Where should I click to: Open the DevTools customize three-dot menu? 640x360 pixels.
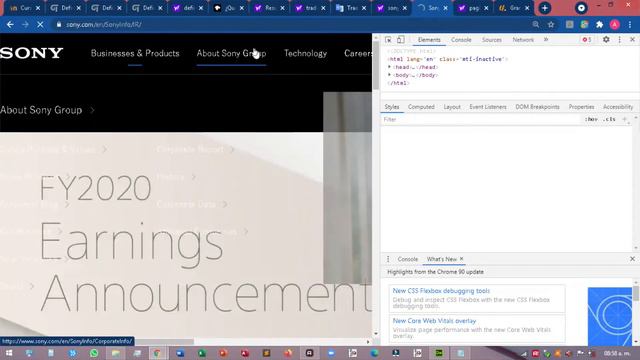[620, 40]
